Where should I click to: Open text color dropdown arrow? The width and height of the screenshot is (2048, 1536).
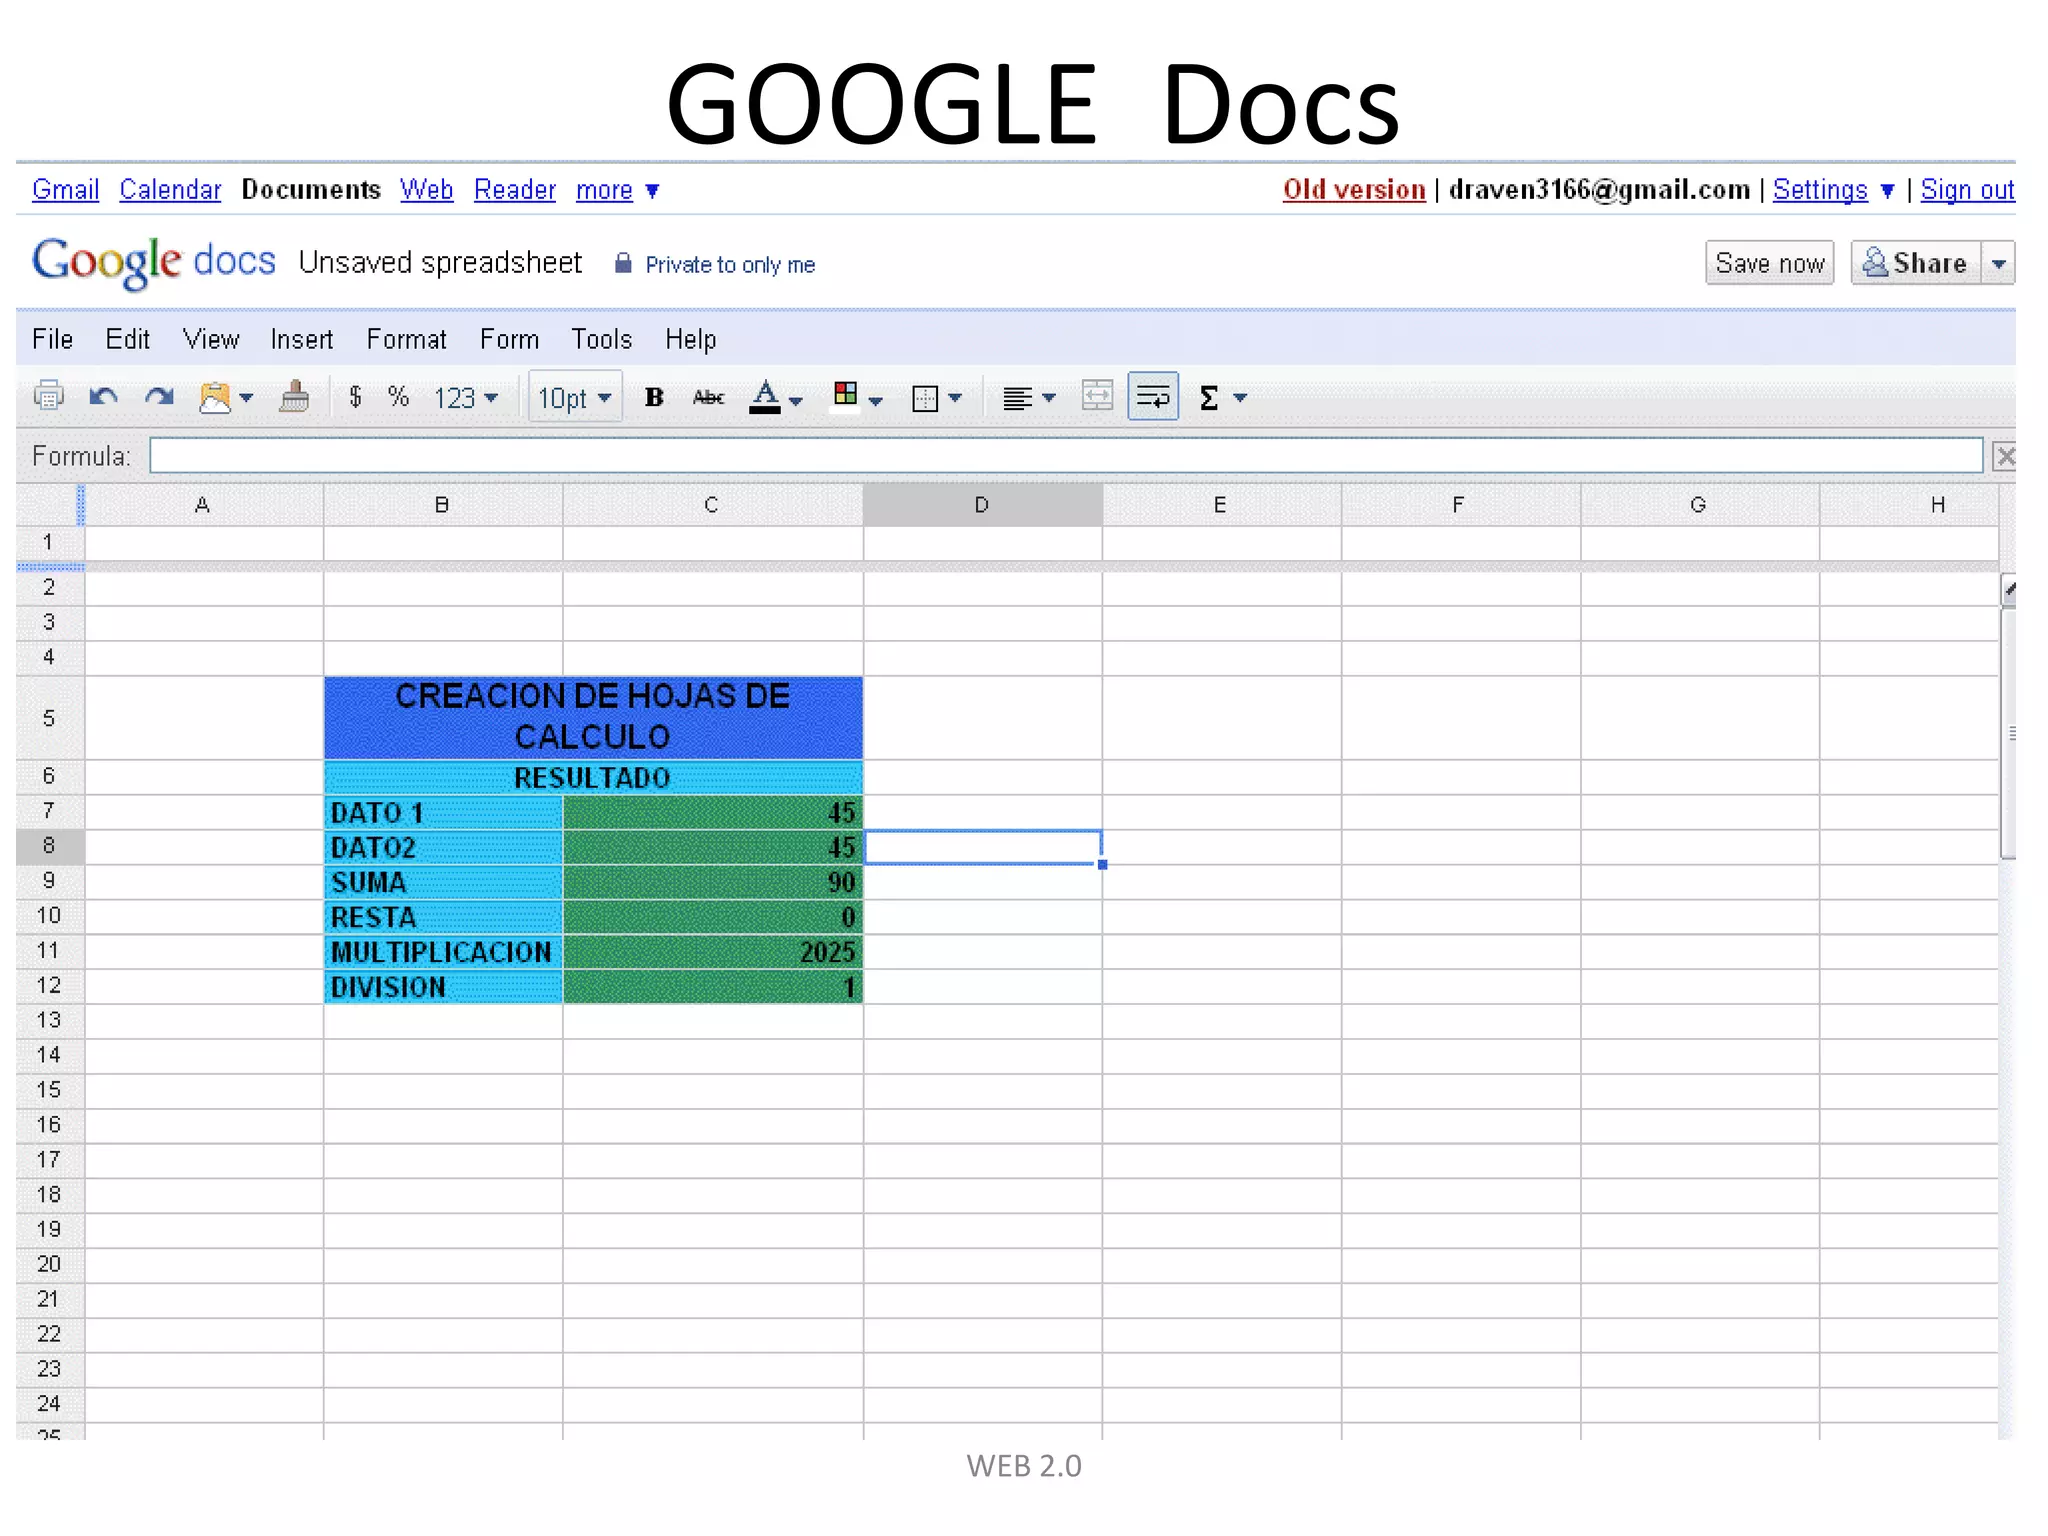tap(796, 401)
